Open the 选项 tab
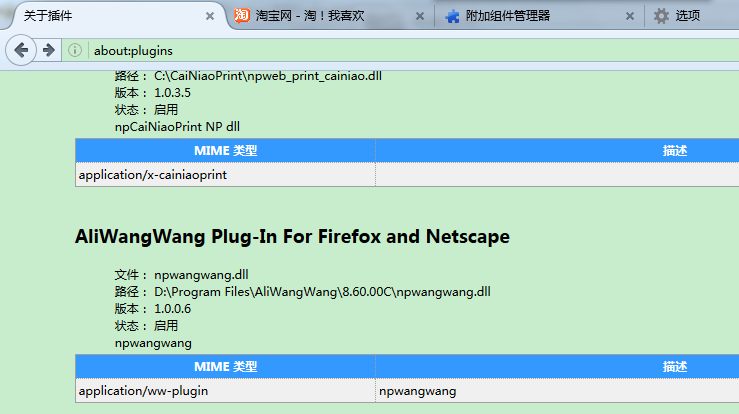739x414 pixels. [690, 16]
